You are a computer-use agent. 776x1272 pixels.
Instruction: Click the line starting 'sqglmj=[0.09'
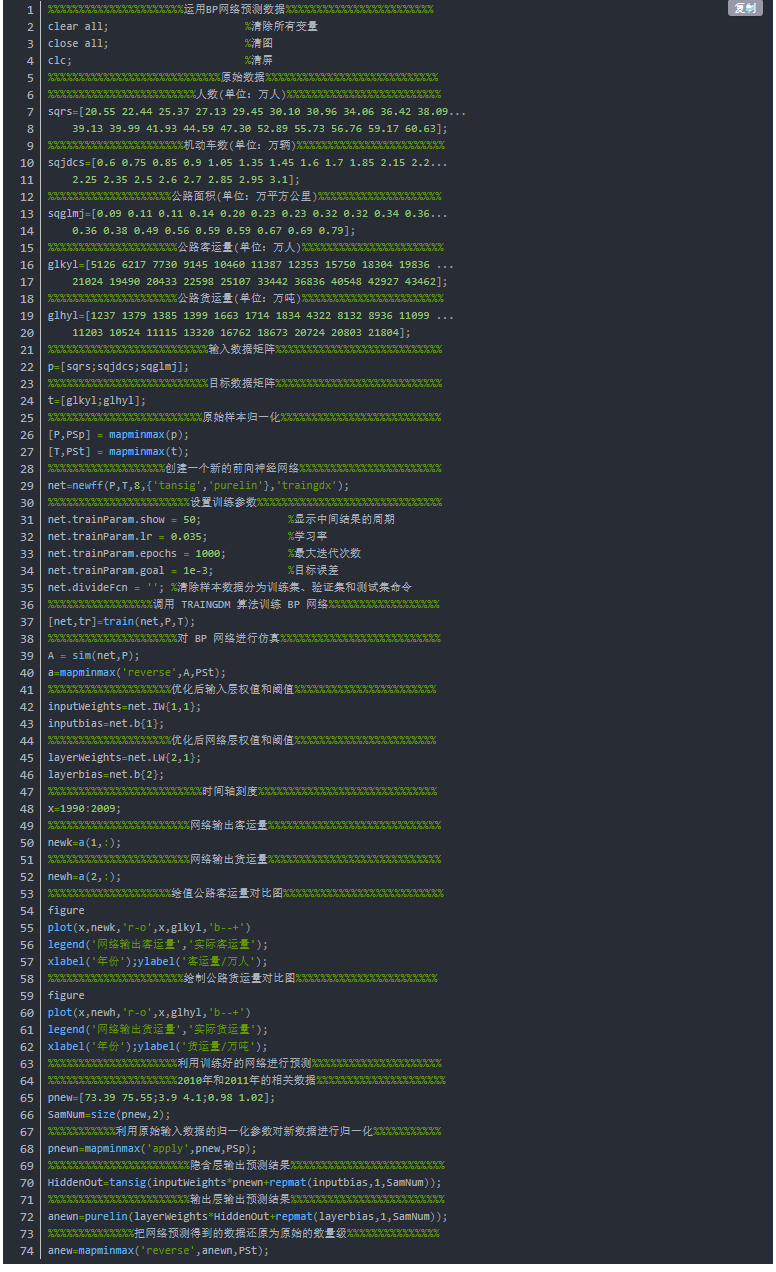point(247,213)
